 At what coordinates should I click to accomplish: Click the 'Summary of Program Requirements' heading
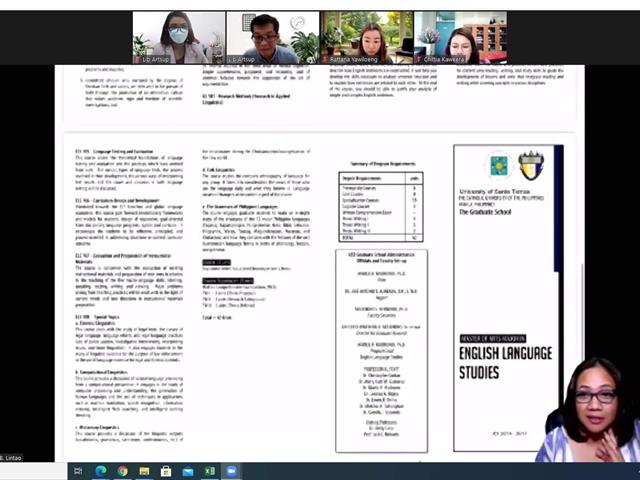tap(383, 164)
